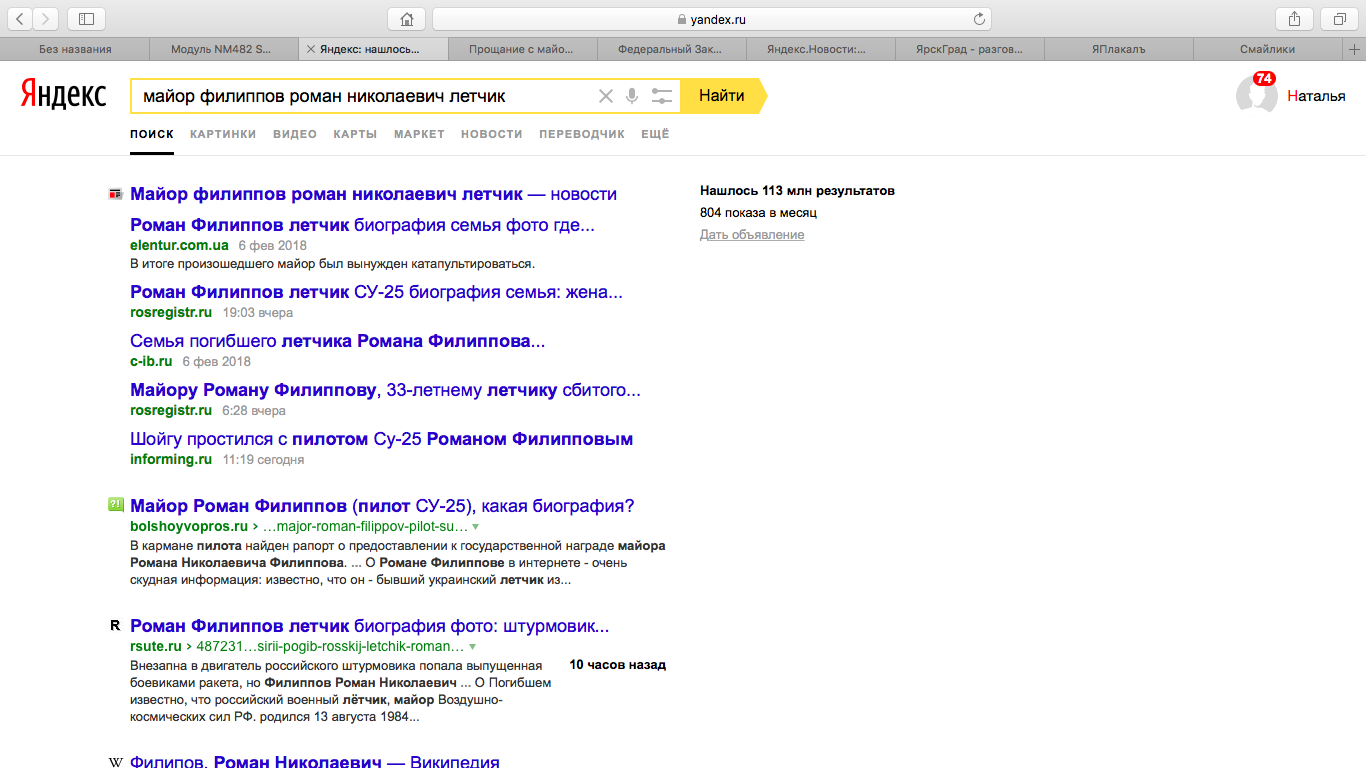The image size is (1366, 768).
Task: Click the Нашлось 113 млн результатов text
Action: click(x=797, y=190)
